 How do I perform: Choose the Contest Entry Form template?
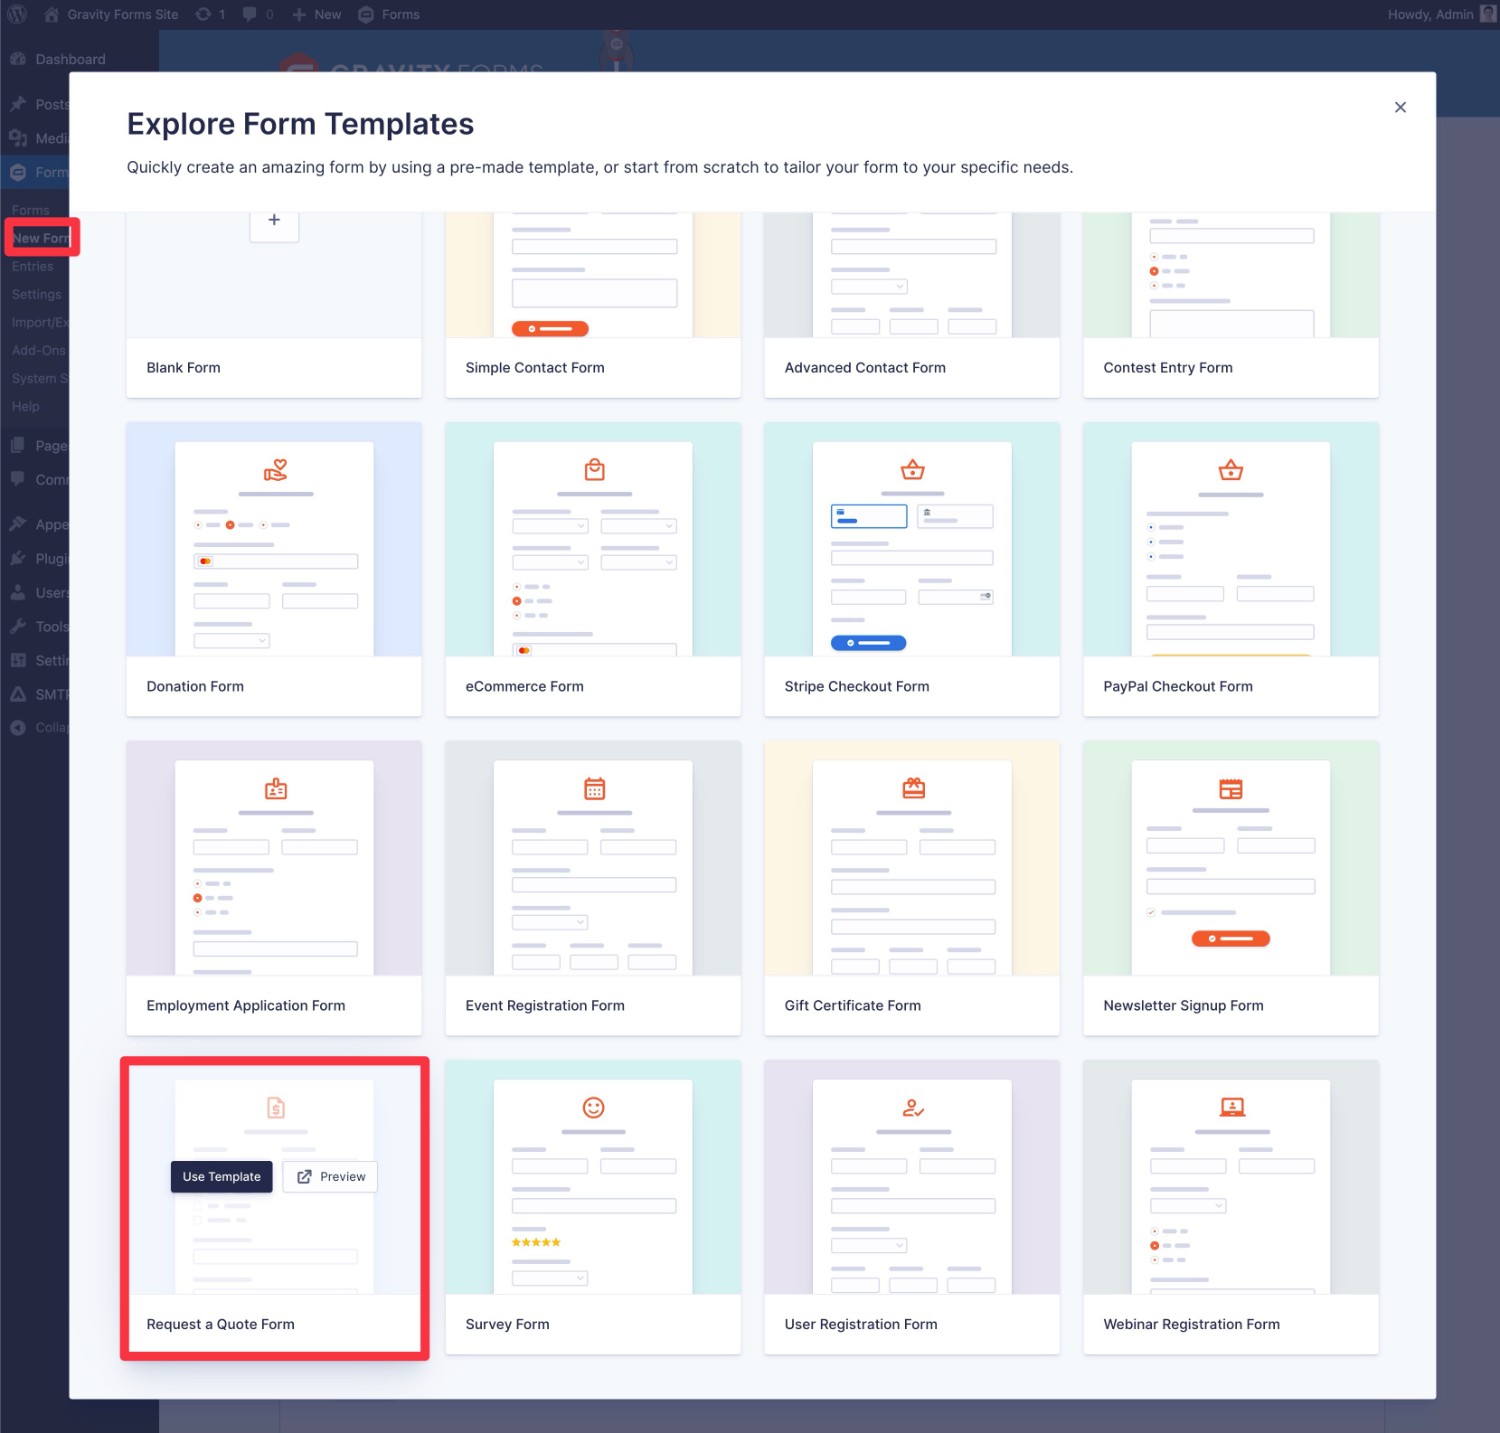1231,305
